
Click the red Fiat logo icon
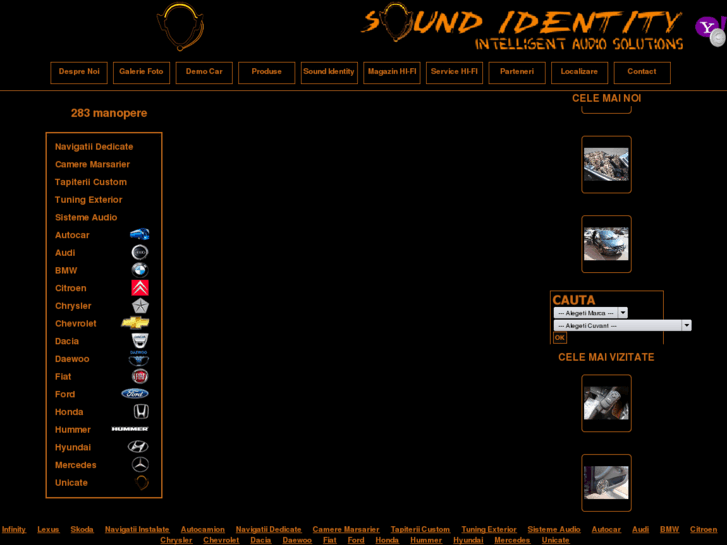pyautogui.click(x=140, y=376)
